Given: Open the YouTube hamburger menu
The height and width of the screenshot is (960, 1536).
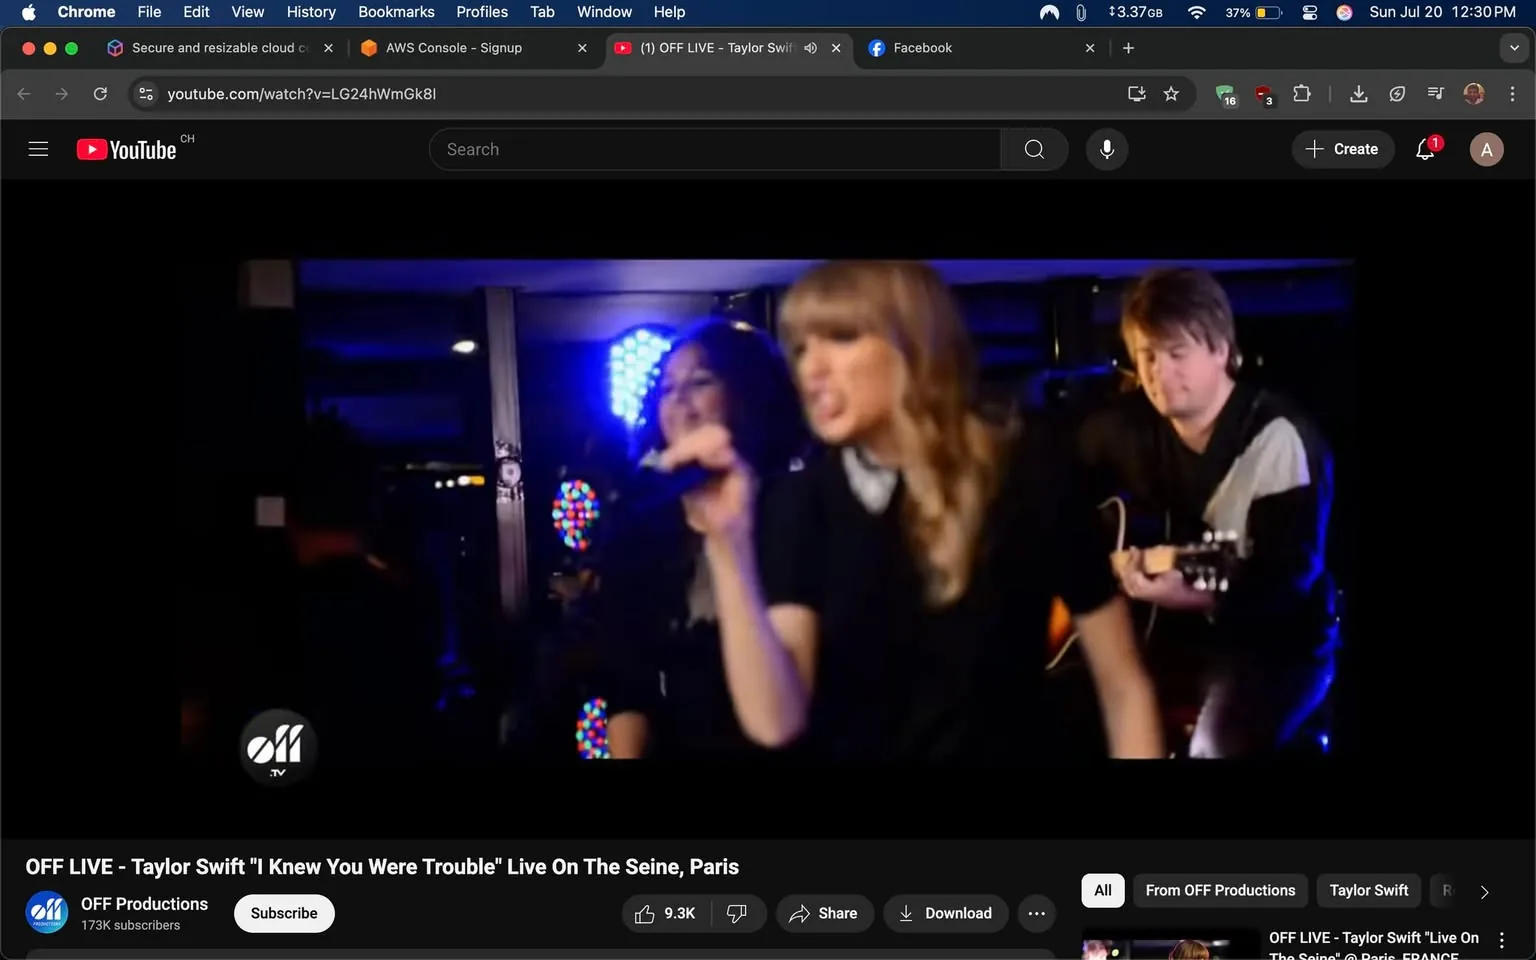Looking at the screenshot, I should click(38, 148).
